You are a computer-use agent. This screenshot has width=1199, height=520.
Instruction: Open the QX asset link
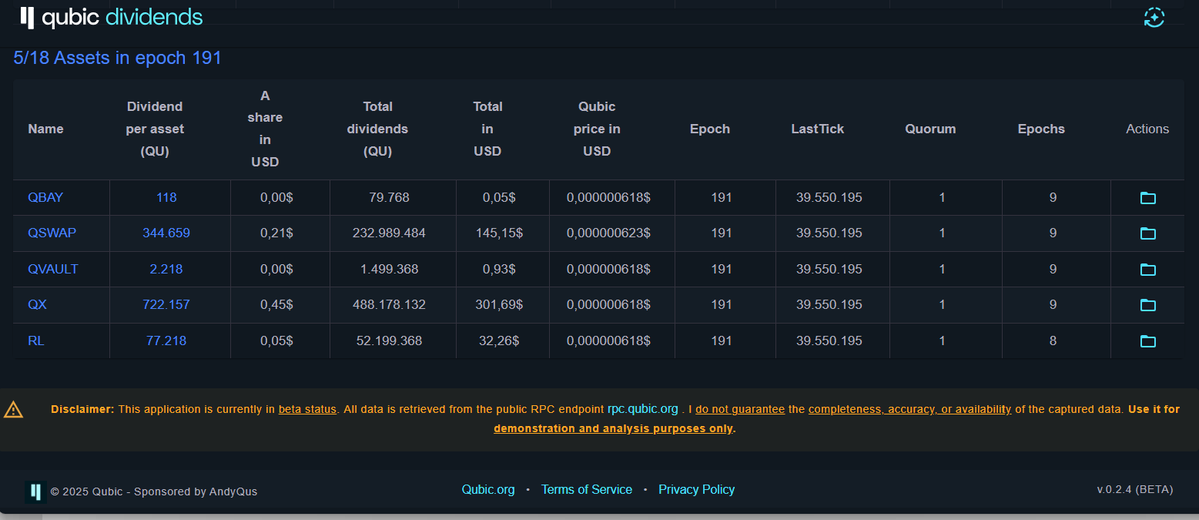pyautogui.click(x=37, y=304)
